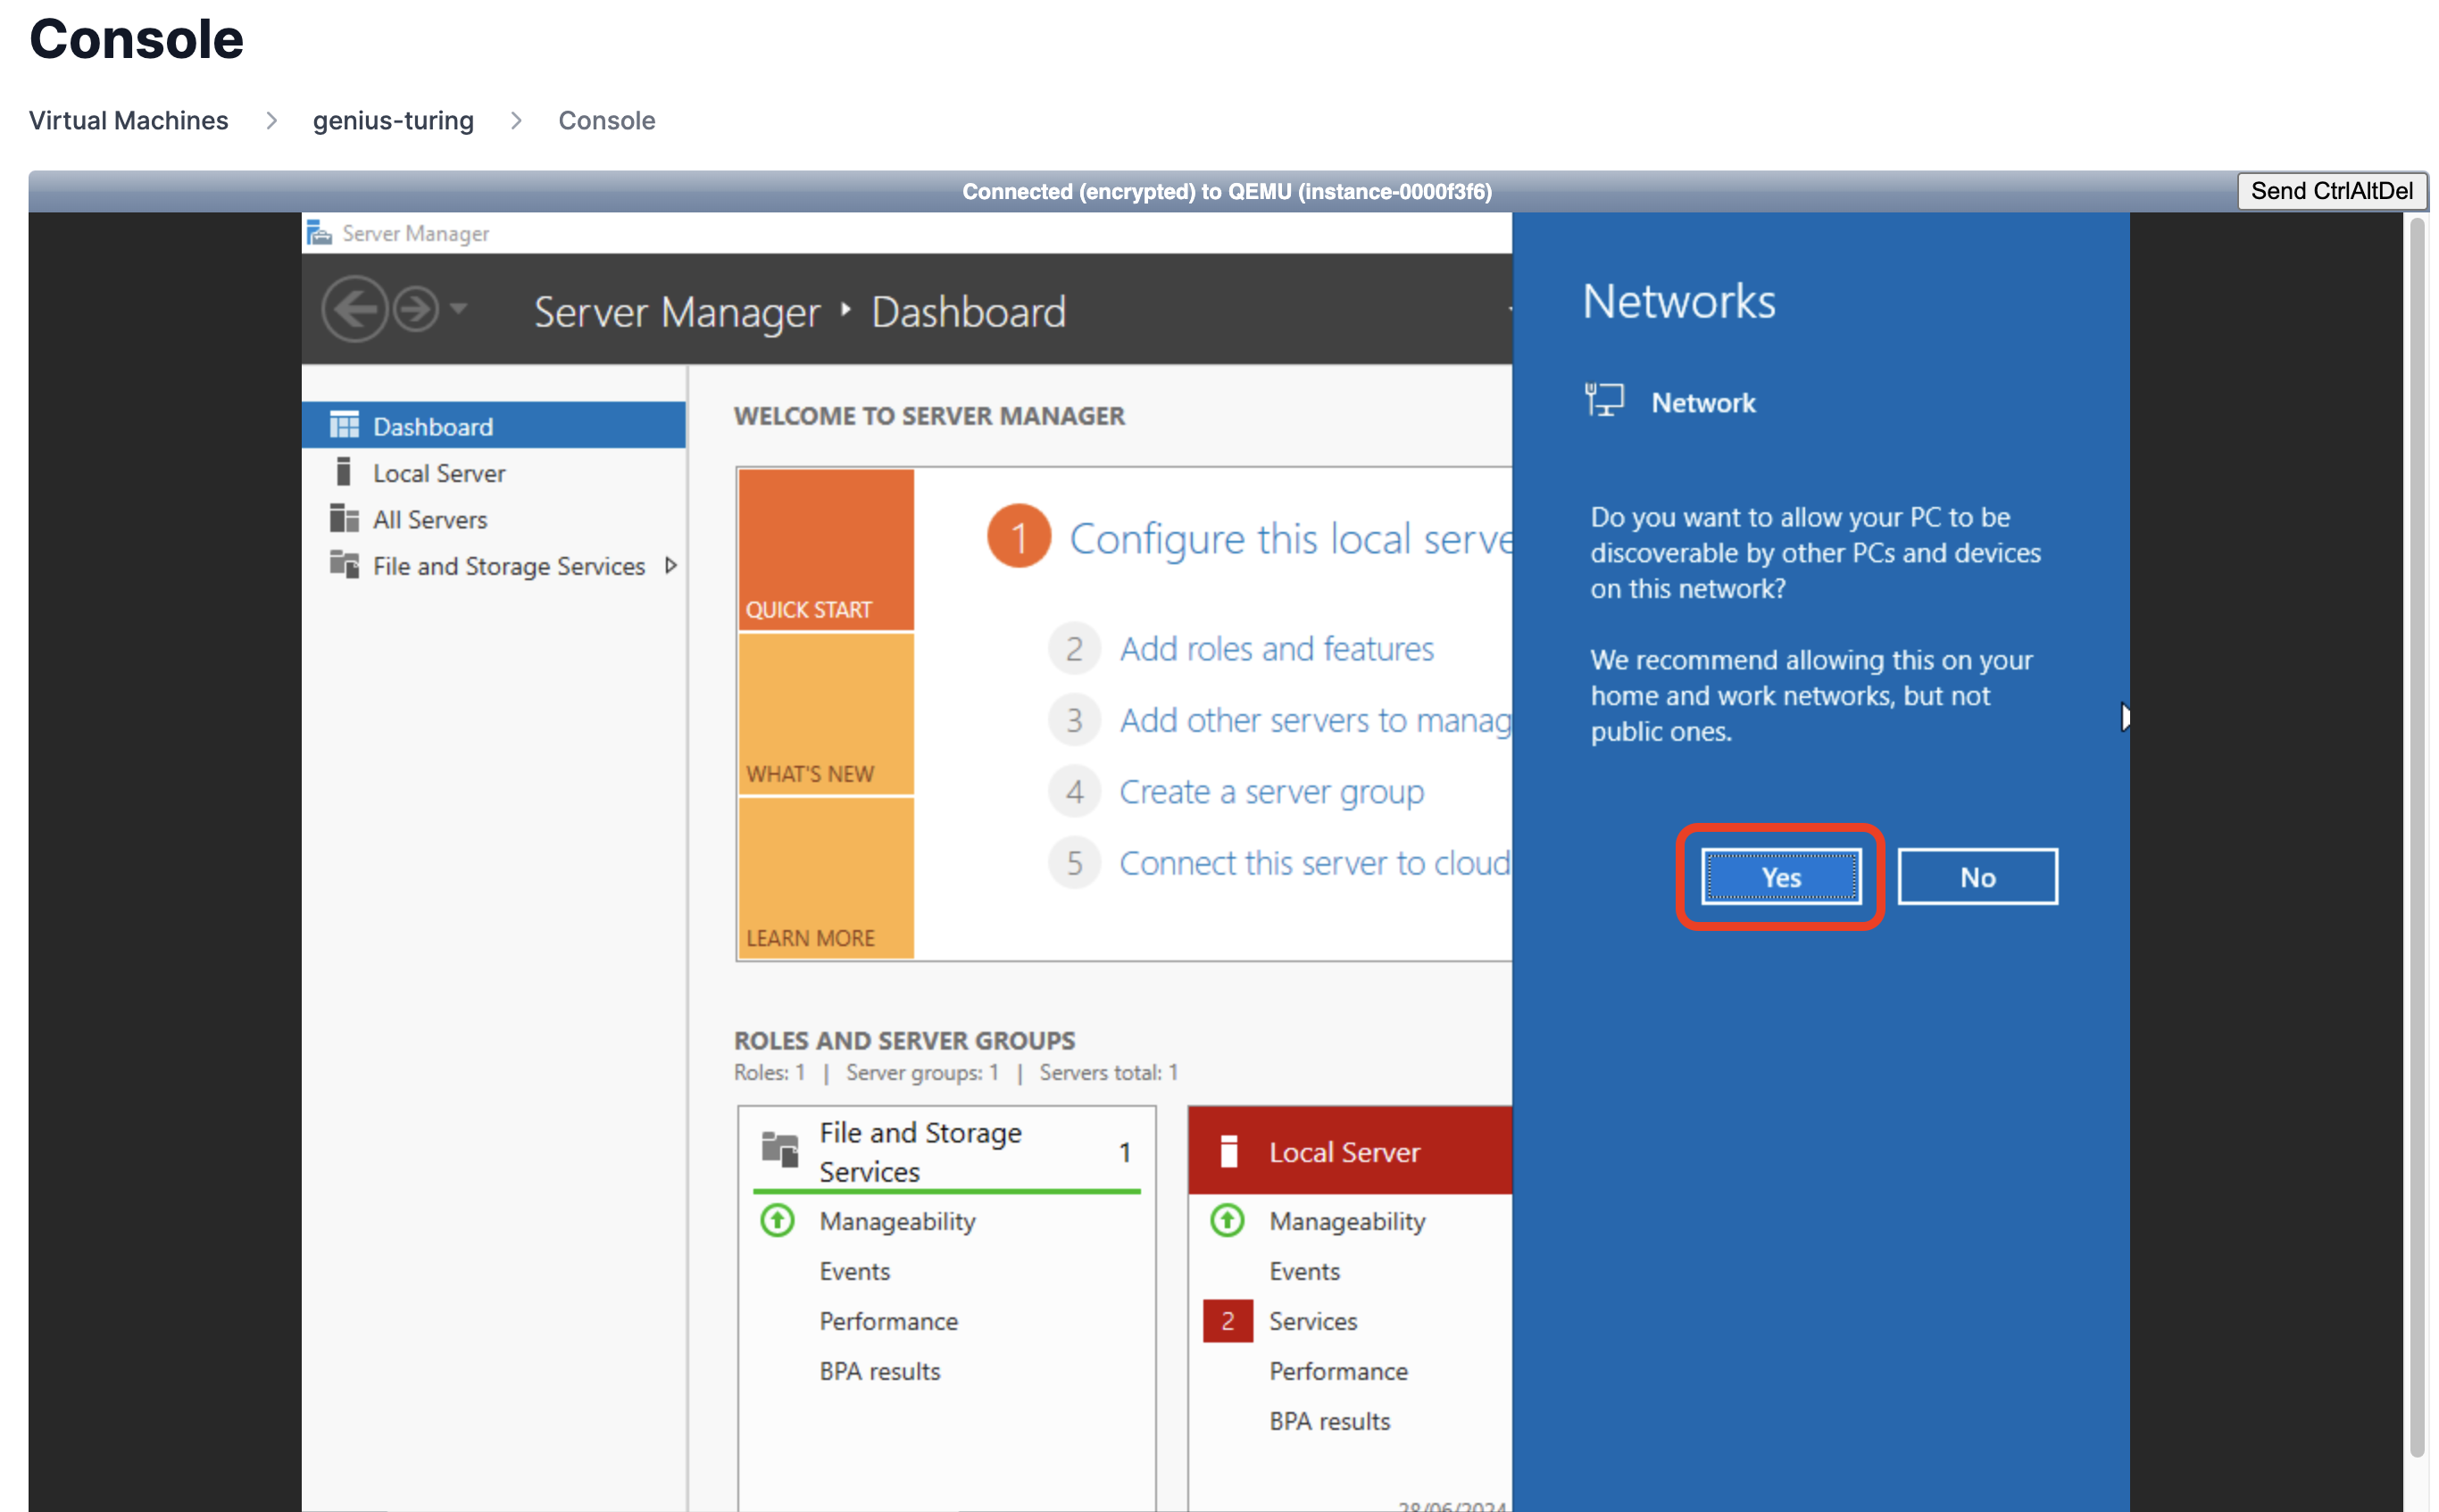Click Connect this server to cloud link

pyautogui.click(x=1315, y=863)
